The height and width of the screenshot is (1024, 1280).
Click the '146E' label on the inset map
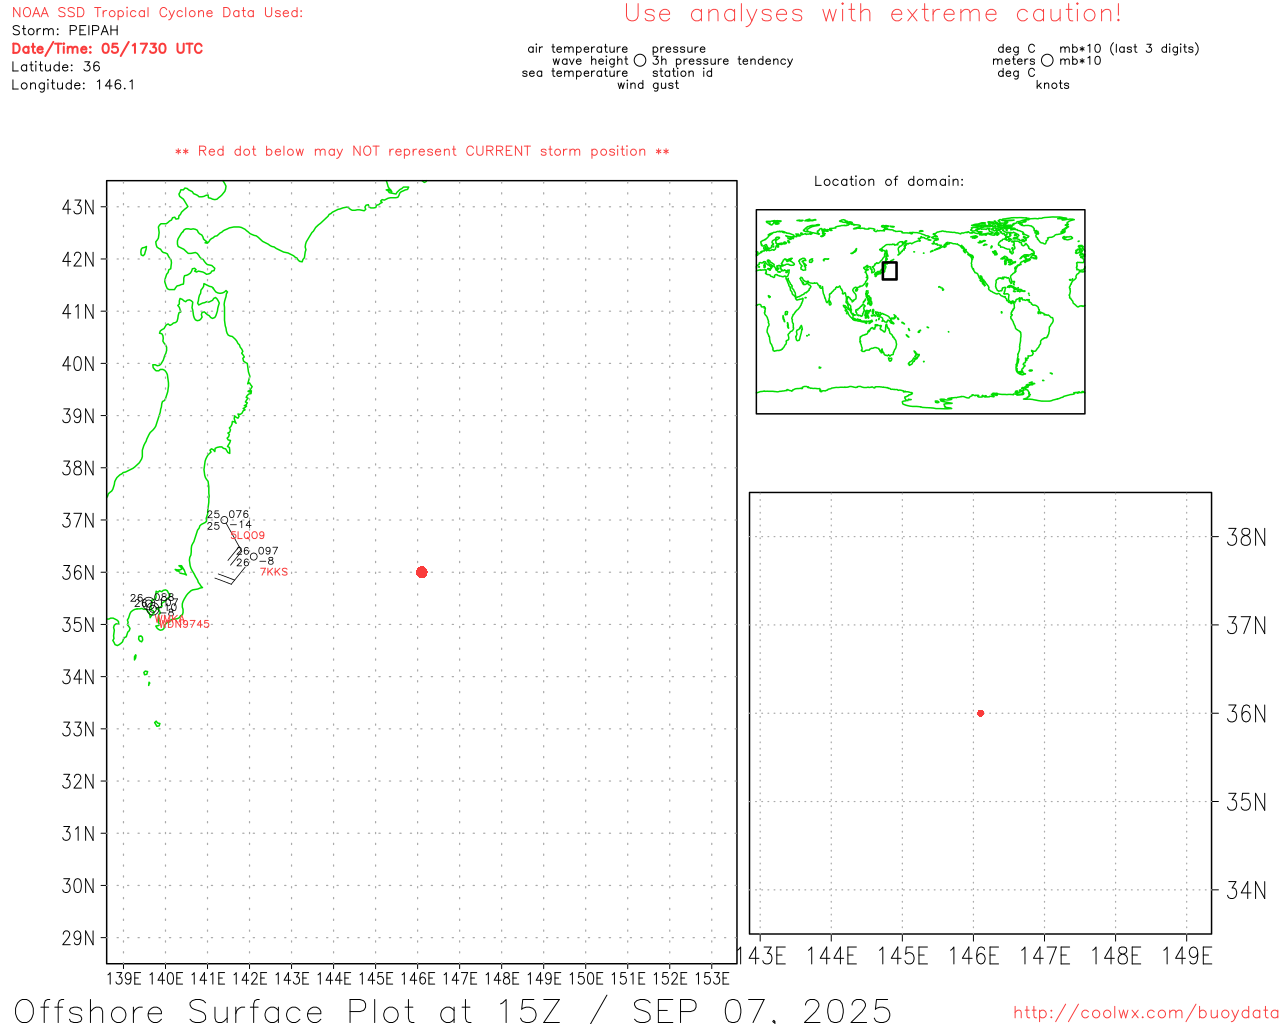[x=974, y=957]
